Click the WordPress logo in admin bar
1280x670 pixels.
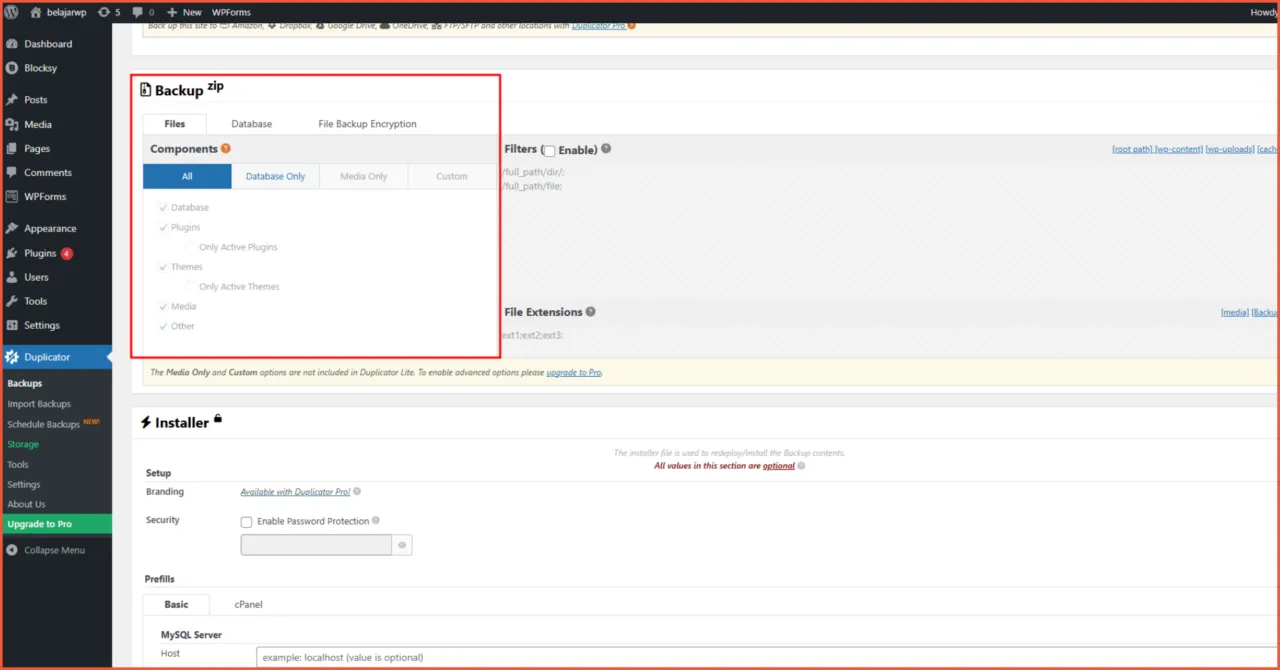(x=11, y=12)
